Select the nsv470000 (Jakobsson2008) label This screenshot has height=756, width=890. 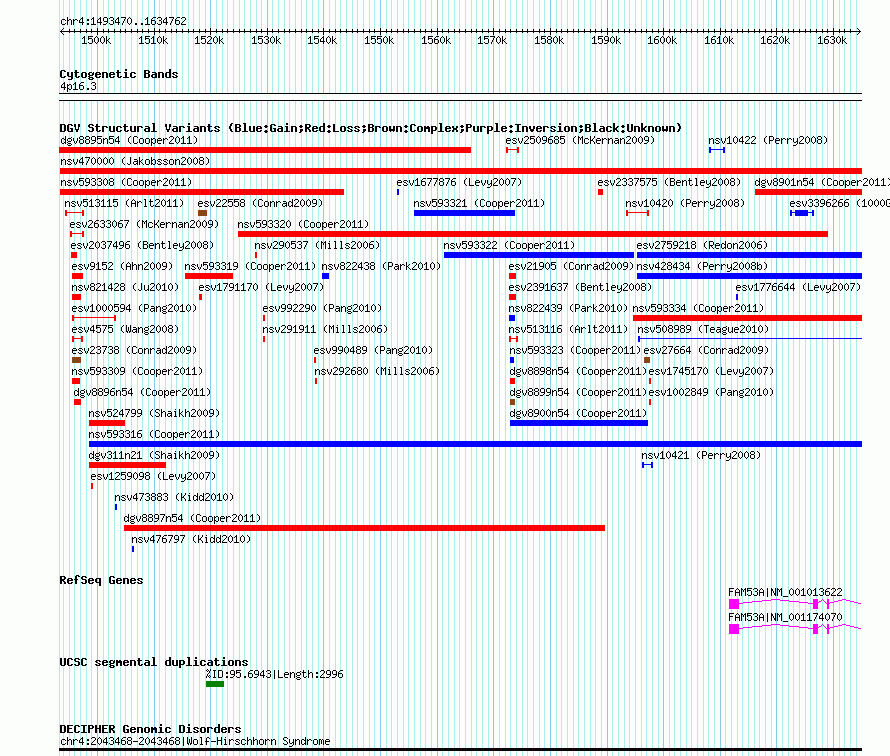click(135, 161)
